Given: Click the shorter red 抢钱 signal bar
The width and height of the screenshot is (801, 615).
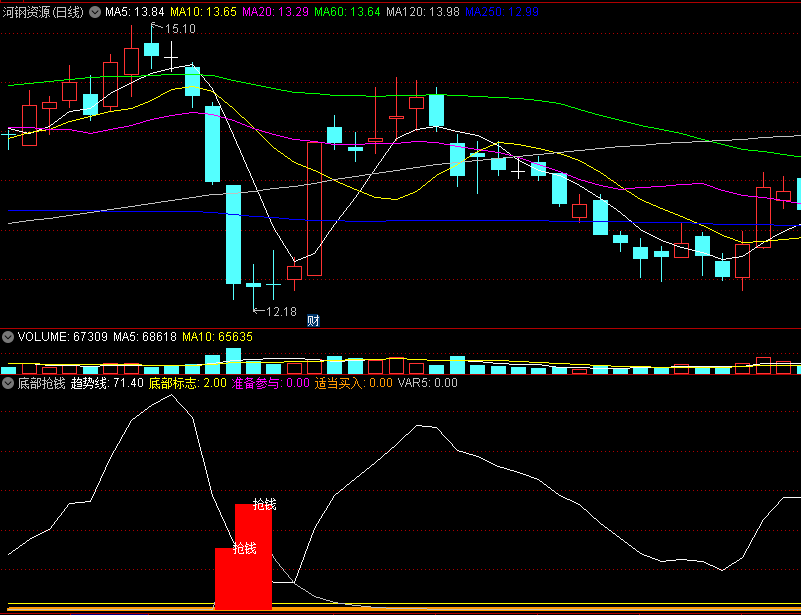Looking at the screenshot, I should 225,579.
